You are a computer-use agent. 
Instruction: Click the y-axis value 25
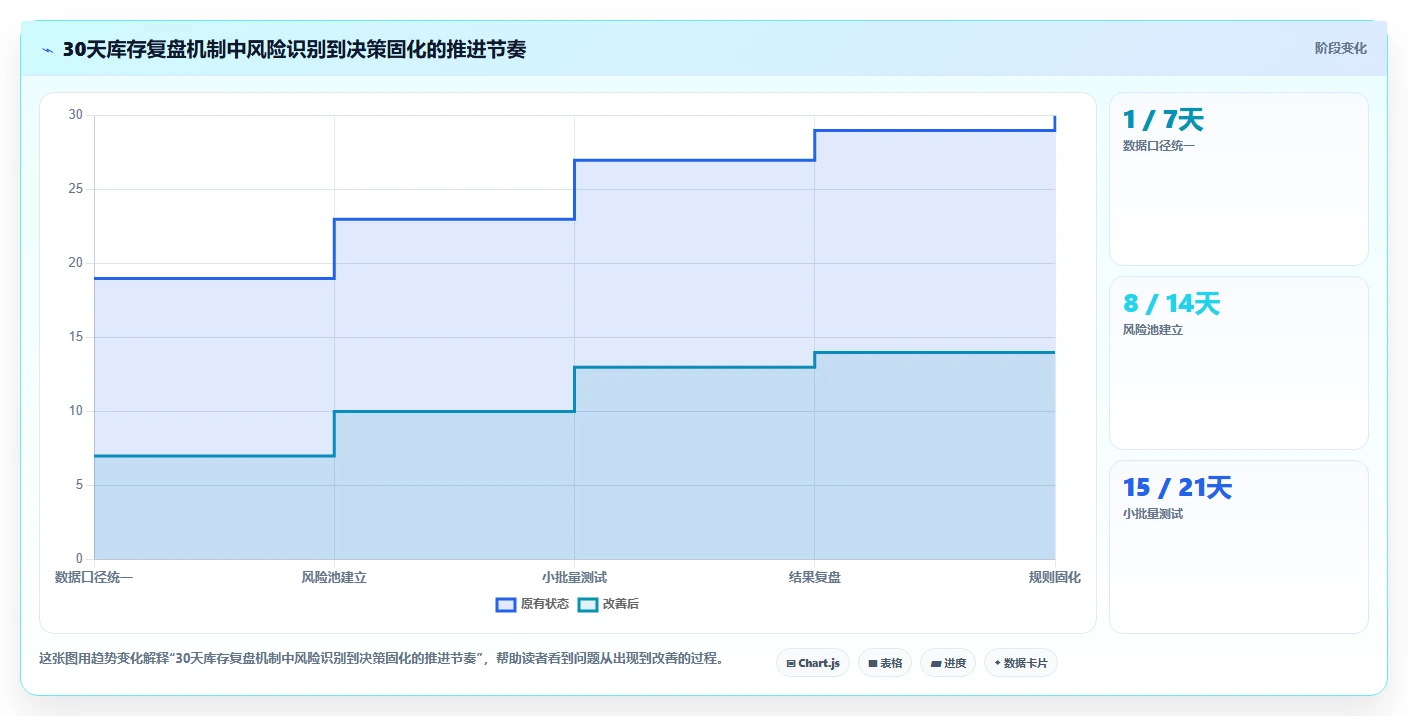pyautogui.click(x=76, y=189)
